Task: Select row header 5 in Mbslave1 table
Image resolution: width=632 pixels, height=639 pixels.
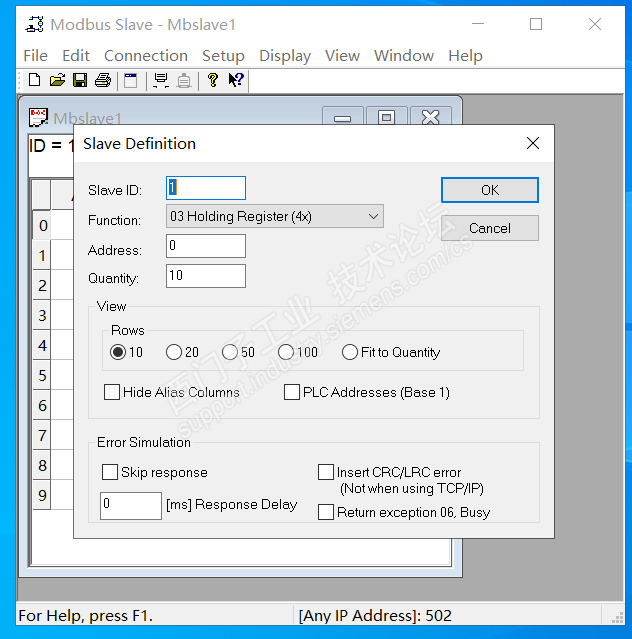Action: (42, 375)
